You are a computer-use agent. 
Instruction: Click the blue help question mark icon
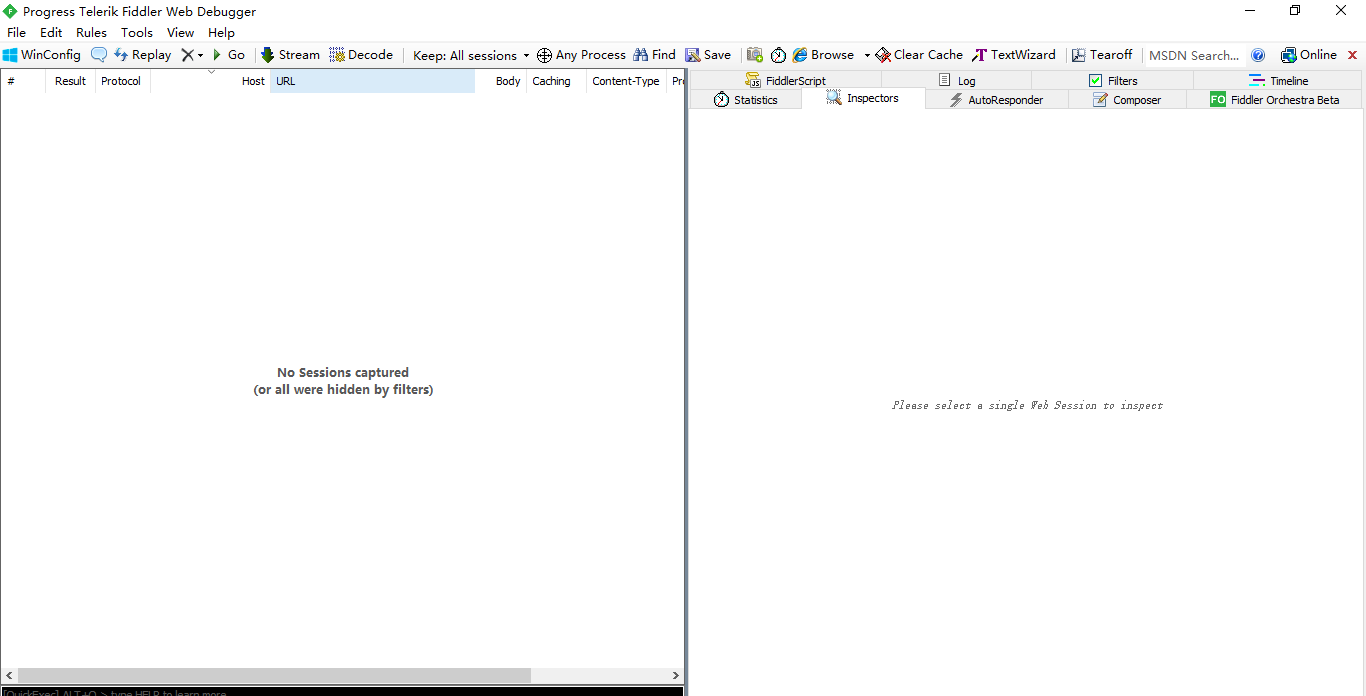pos(1258,55)
